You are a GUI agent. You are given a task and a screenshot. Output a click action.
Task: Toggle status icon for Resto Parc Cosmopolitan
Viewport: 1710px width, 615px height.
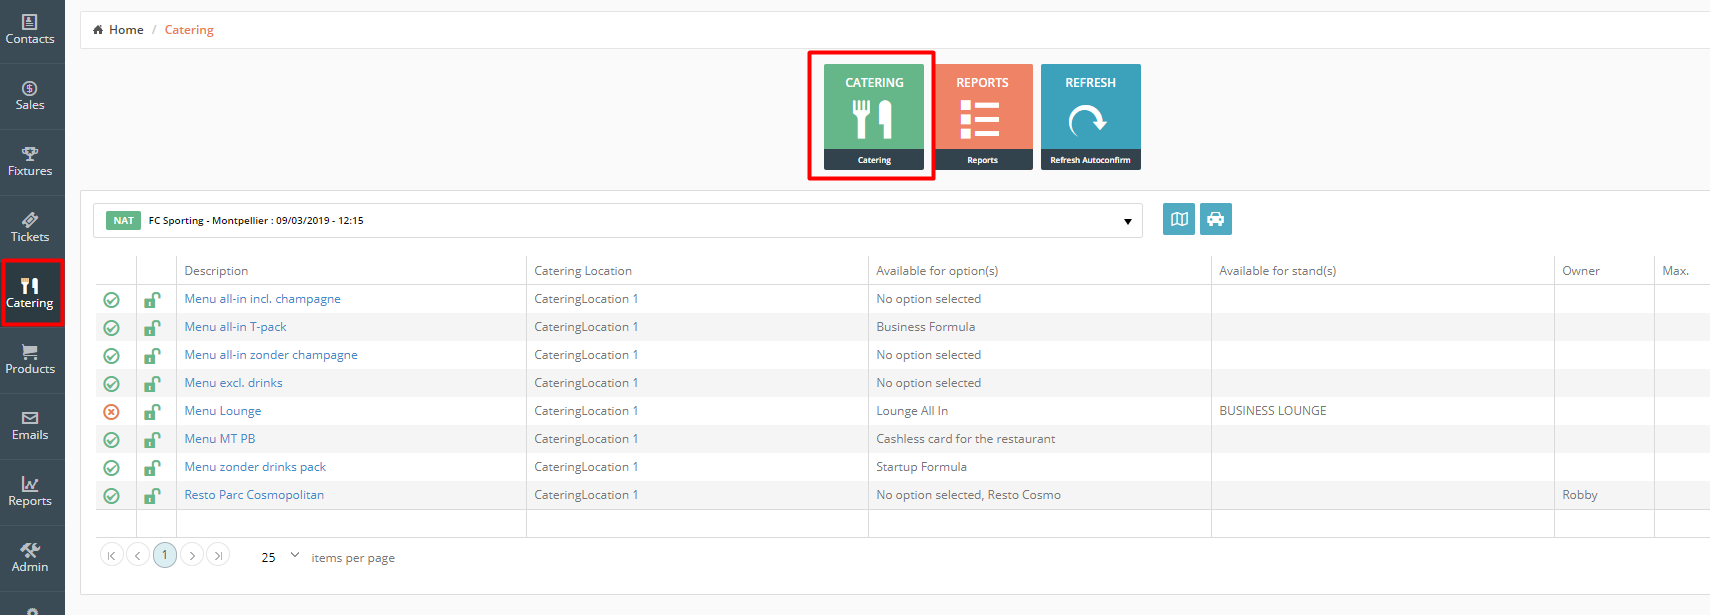pos(112,496)
